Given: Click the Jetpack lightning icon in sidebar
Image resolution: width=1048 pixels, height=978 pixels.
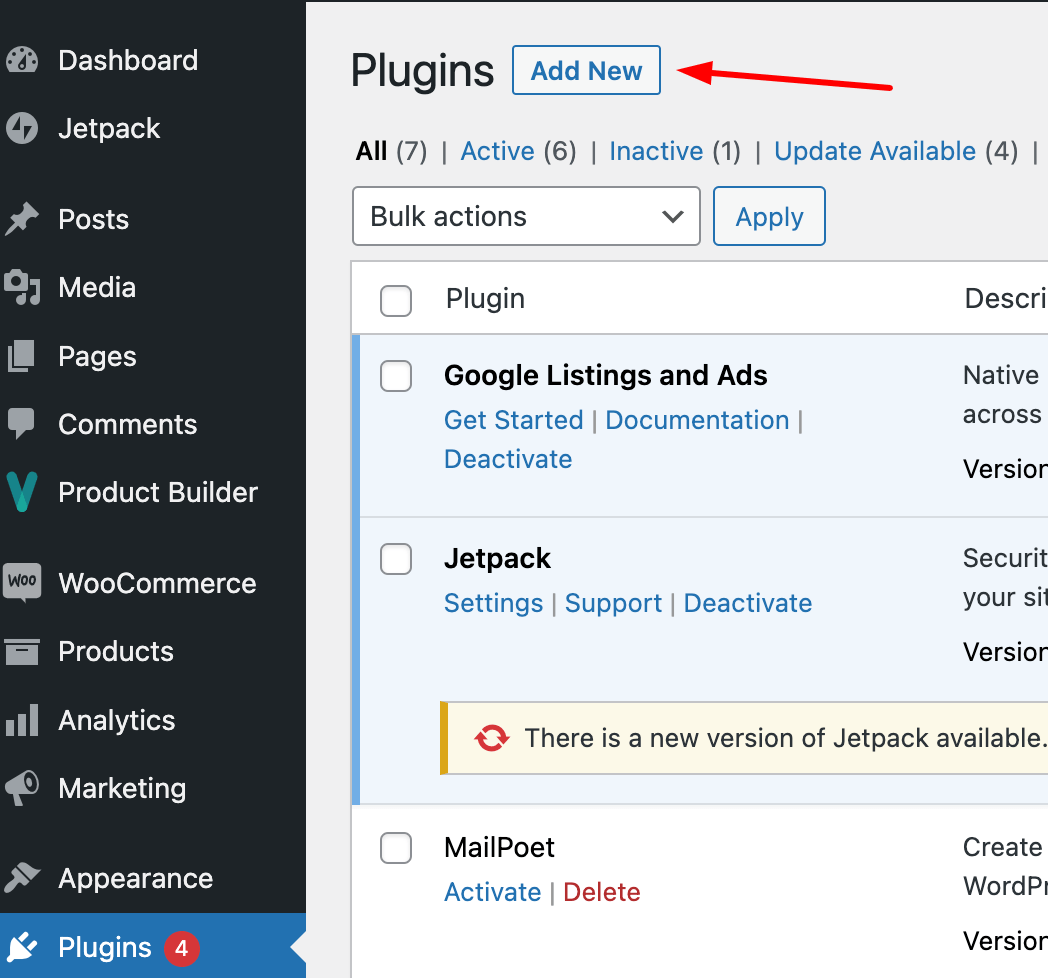Looking at the screenshot, I should [x=22, y=128].
